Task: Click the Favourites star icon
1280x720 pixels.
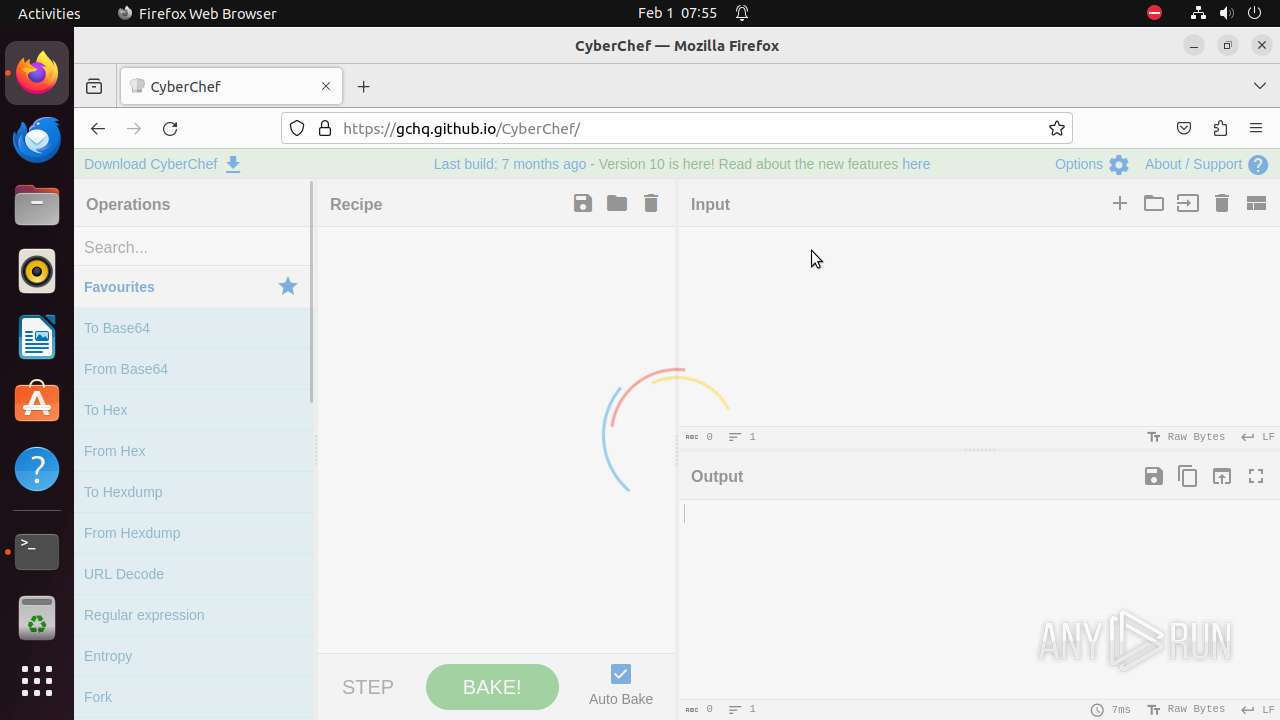Action: pyautogui.click(x=288, y=286)
